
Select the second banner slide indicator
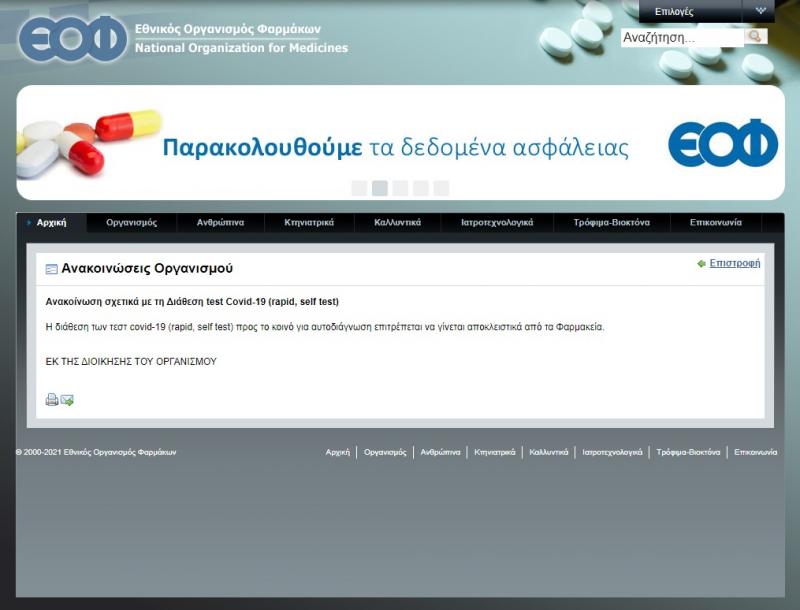click(x=380, y=188)
